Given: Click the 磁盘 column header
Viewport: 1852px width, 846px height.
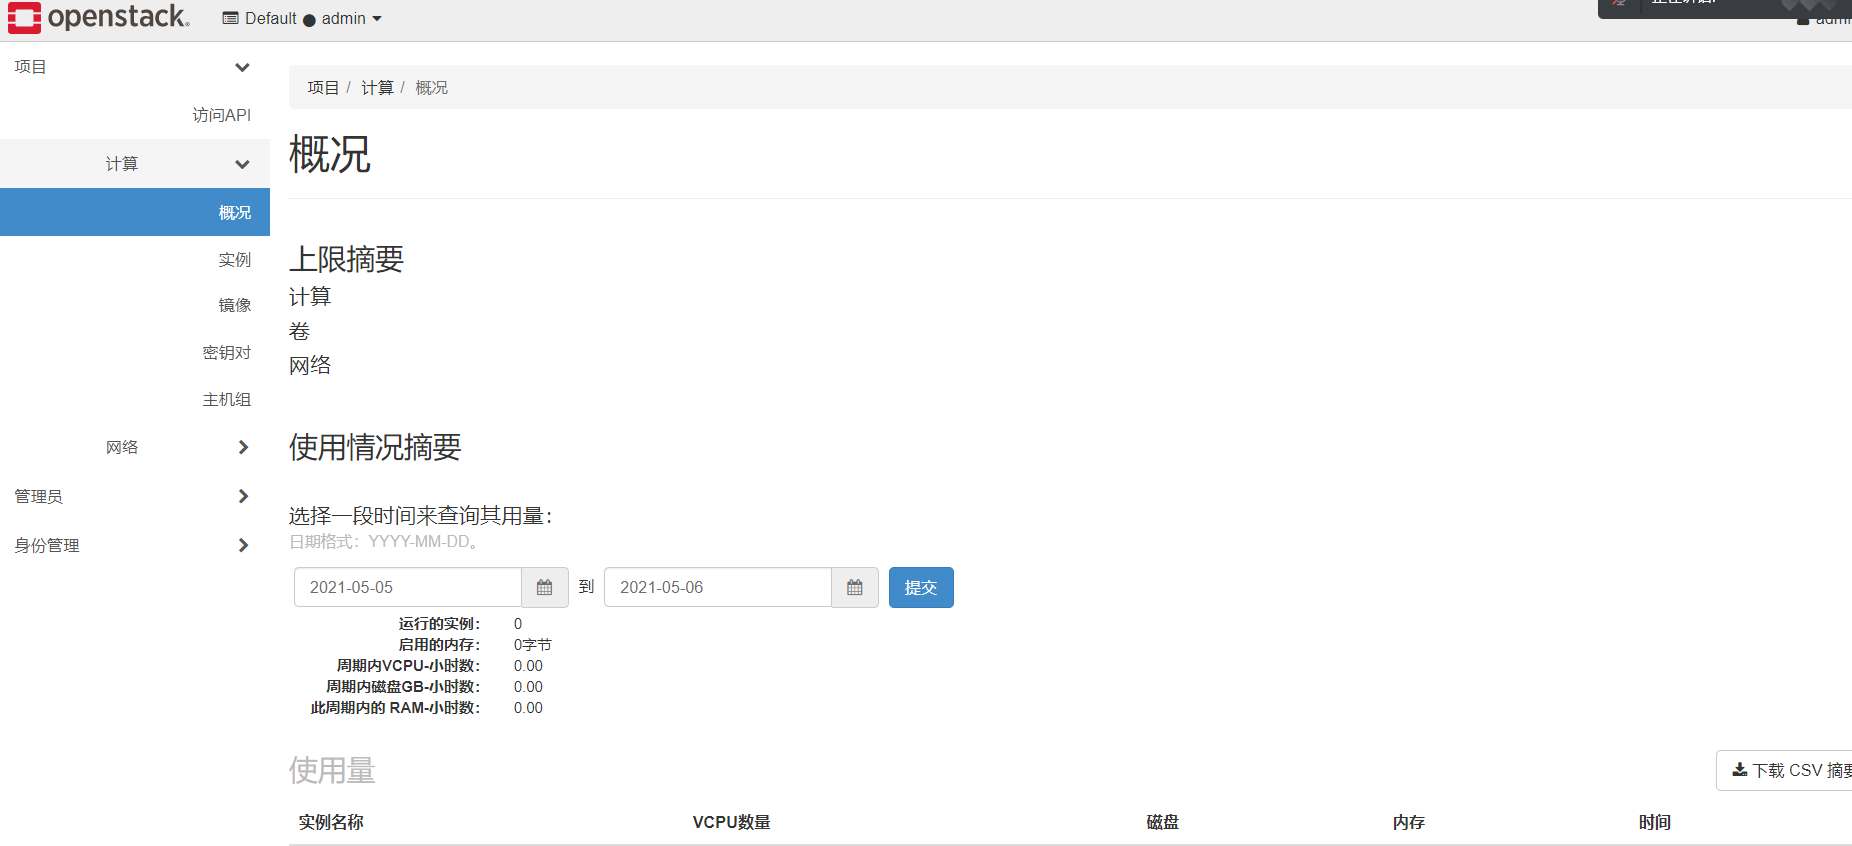Looking at the screenshot, I should click(1163, 822).
